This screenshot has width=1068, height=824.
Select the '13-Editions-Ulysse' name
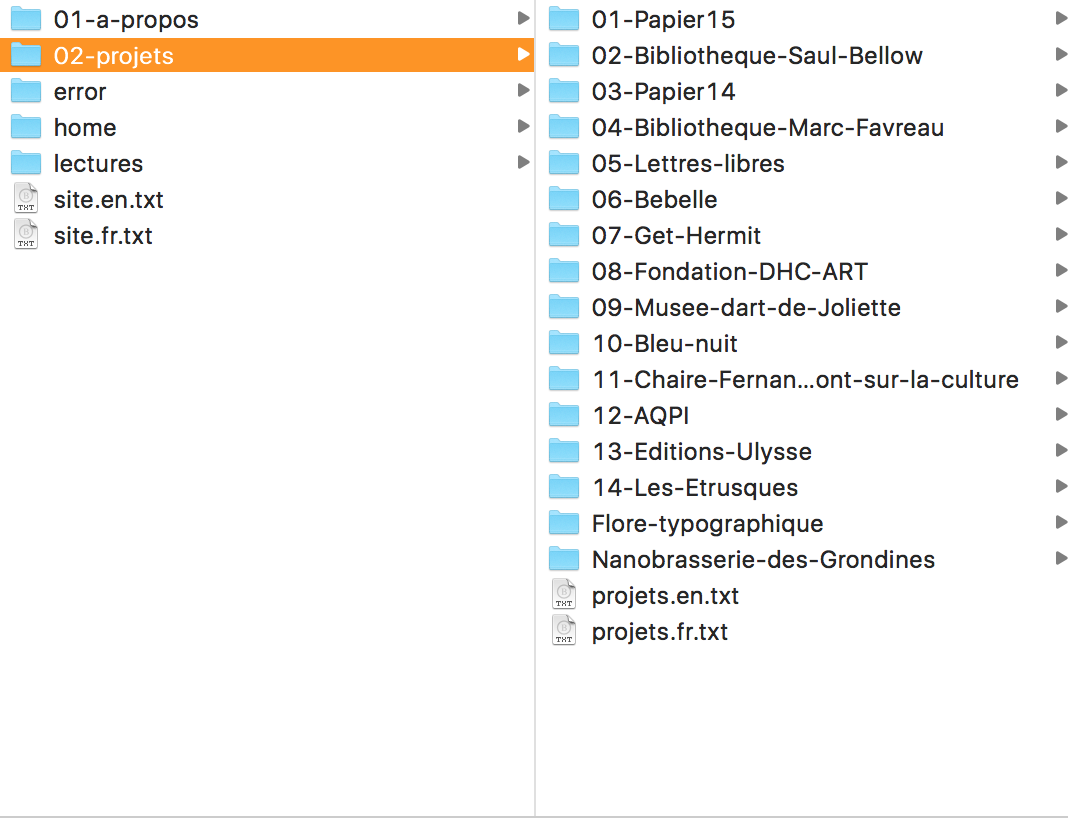coord(702,451)
